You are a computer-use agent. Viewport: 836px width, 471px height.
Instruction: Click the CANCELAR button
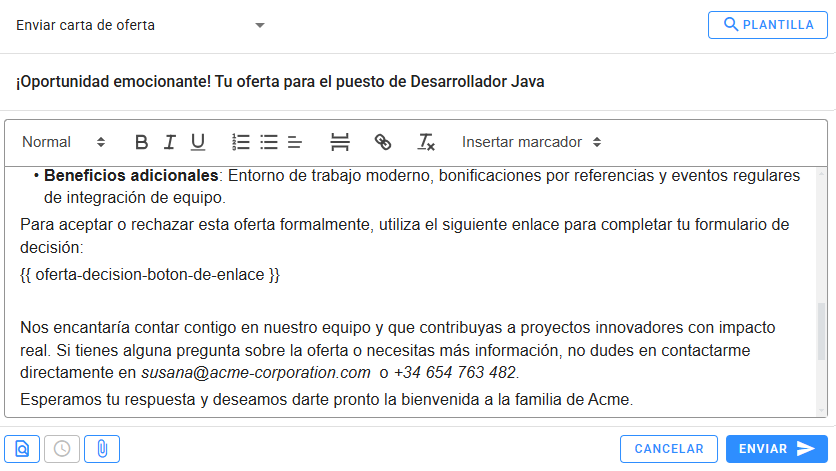tap(669, 449)
